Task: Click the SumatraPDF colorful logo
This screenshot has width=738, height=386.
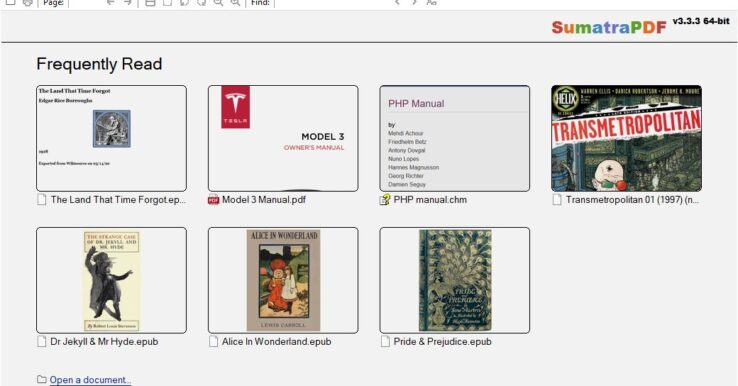Action: [x=609, y=27]
